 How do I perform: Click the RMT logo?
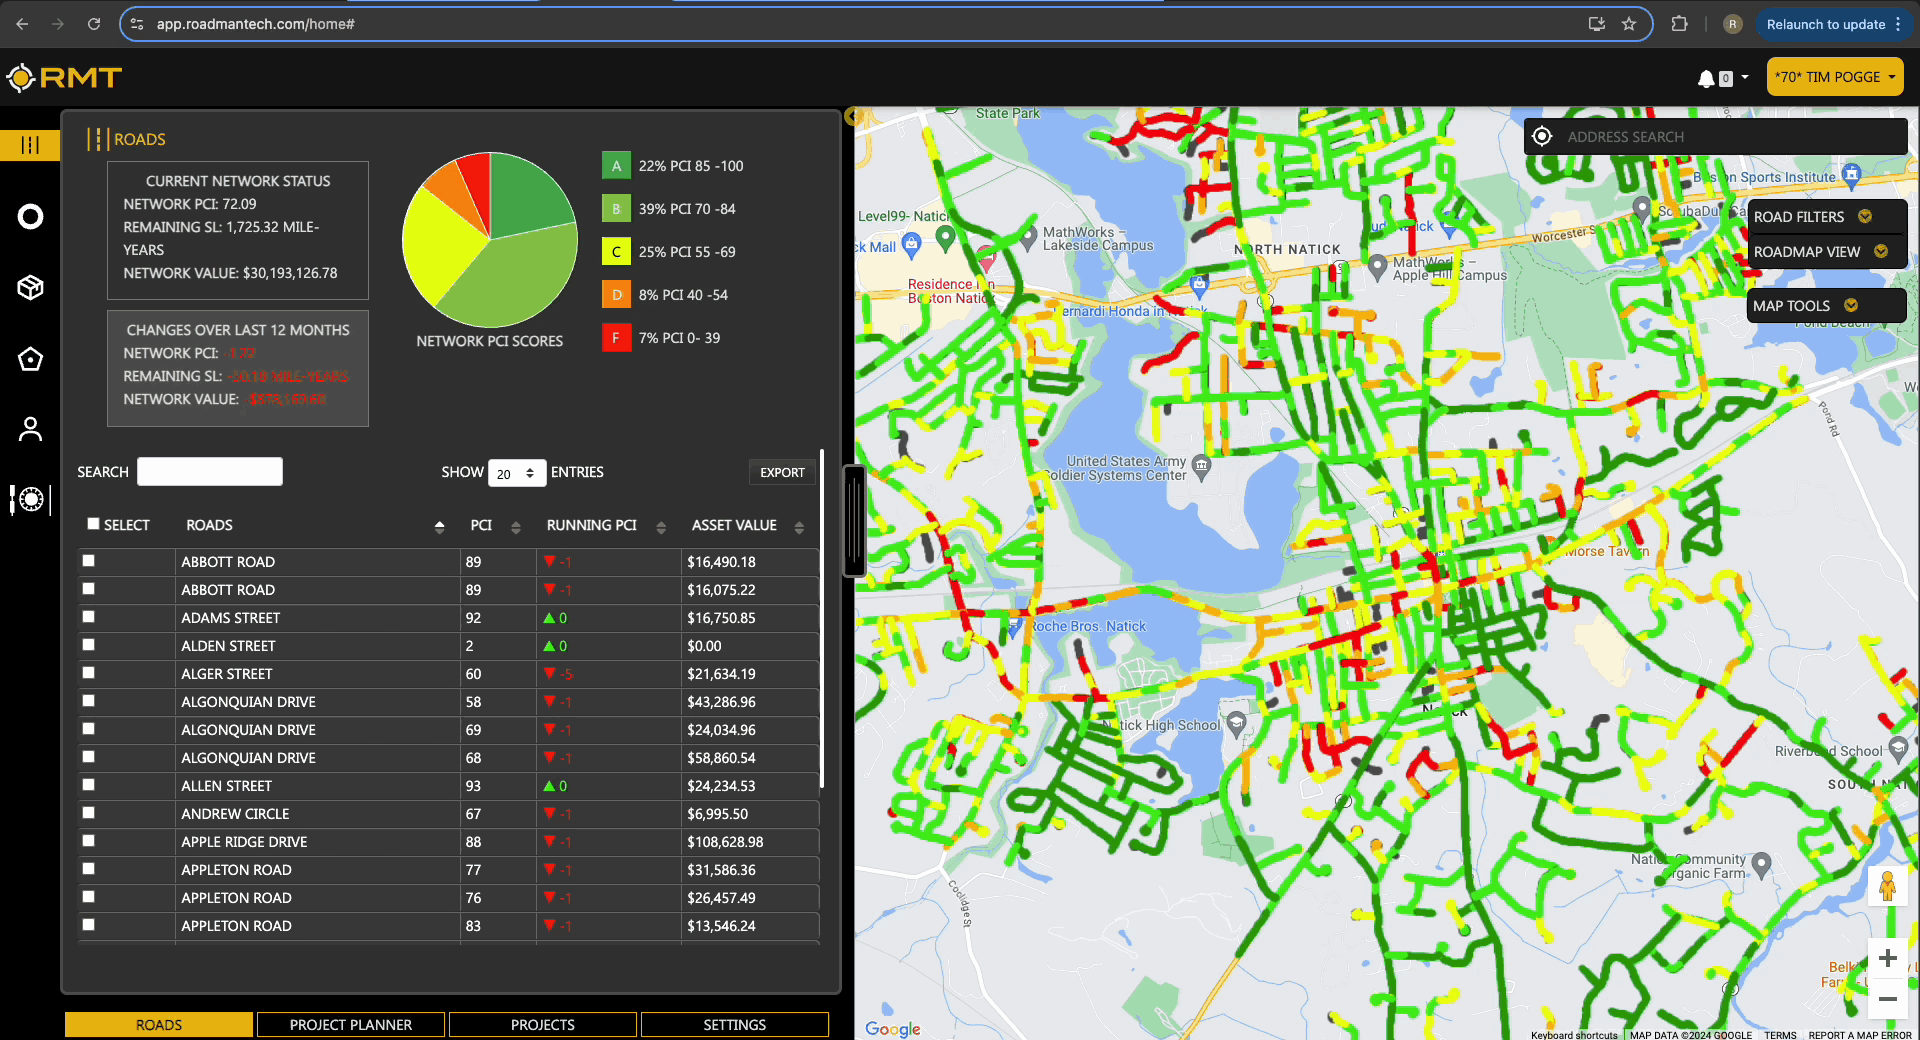(x=64, y=77)
